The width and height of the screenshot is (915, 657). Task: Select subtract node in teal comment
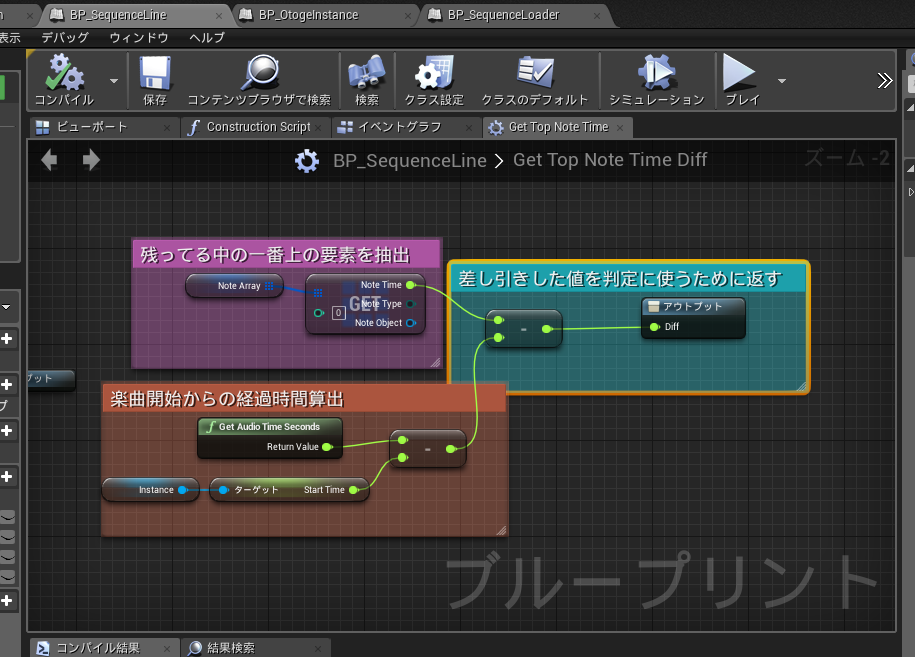tap(523, 329)
